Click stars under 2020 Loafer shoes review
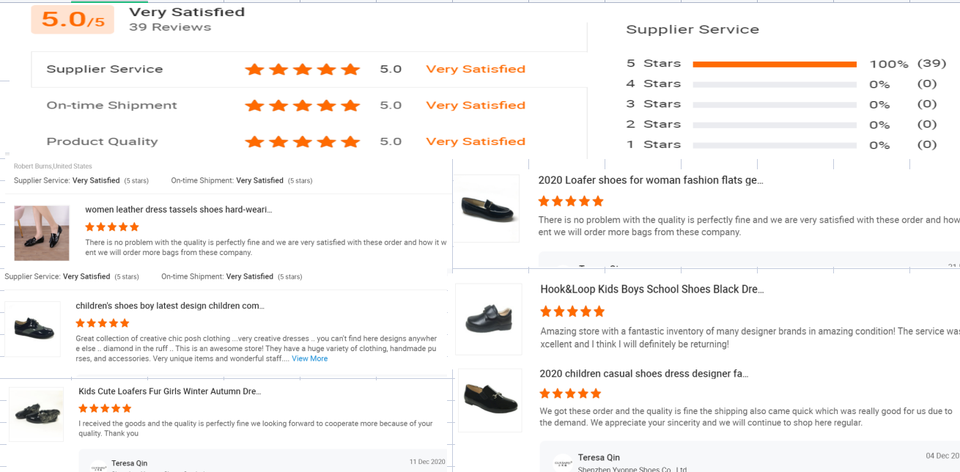This screenshot has height=472, width=960. coord(571,202)
